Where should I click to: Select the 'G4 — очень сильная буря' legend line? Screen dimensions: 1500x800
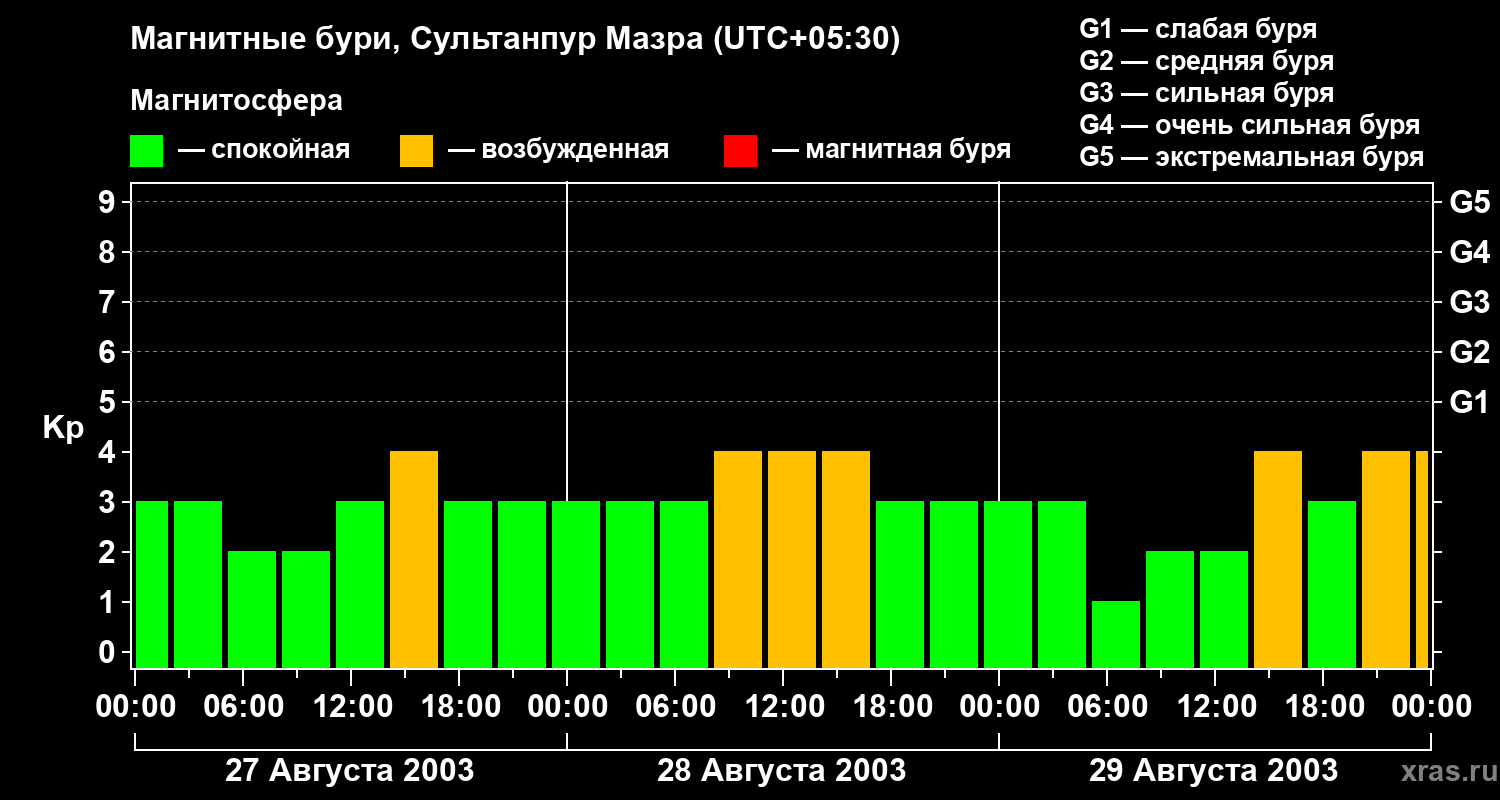point(1250,125)
